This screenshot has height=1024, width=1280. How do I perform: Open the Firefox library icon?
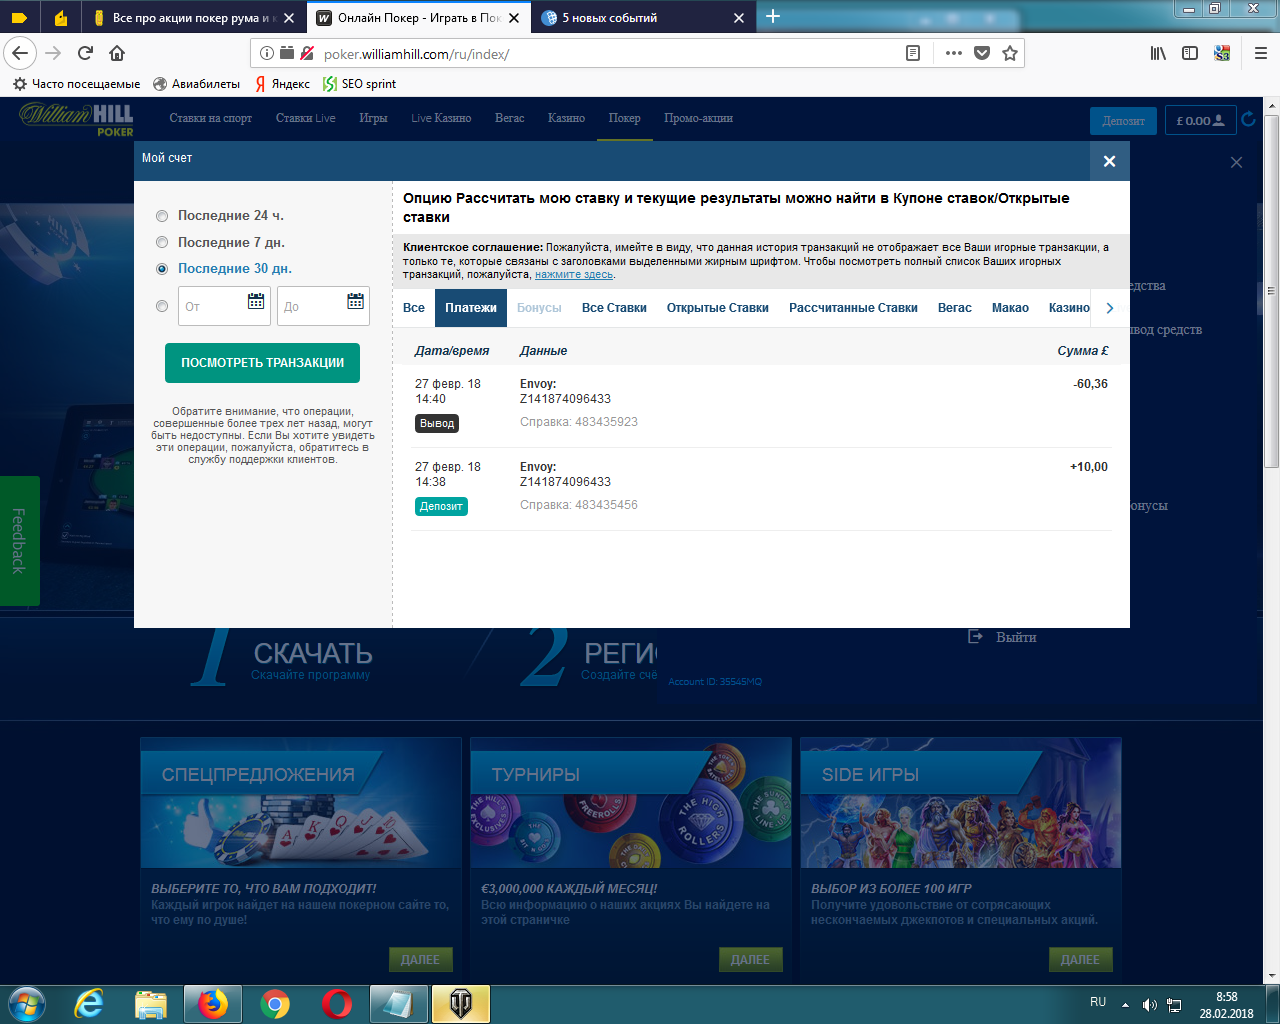[1158, 53]
